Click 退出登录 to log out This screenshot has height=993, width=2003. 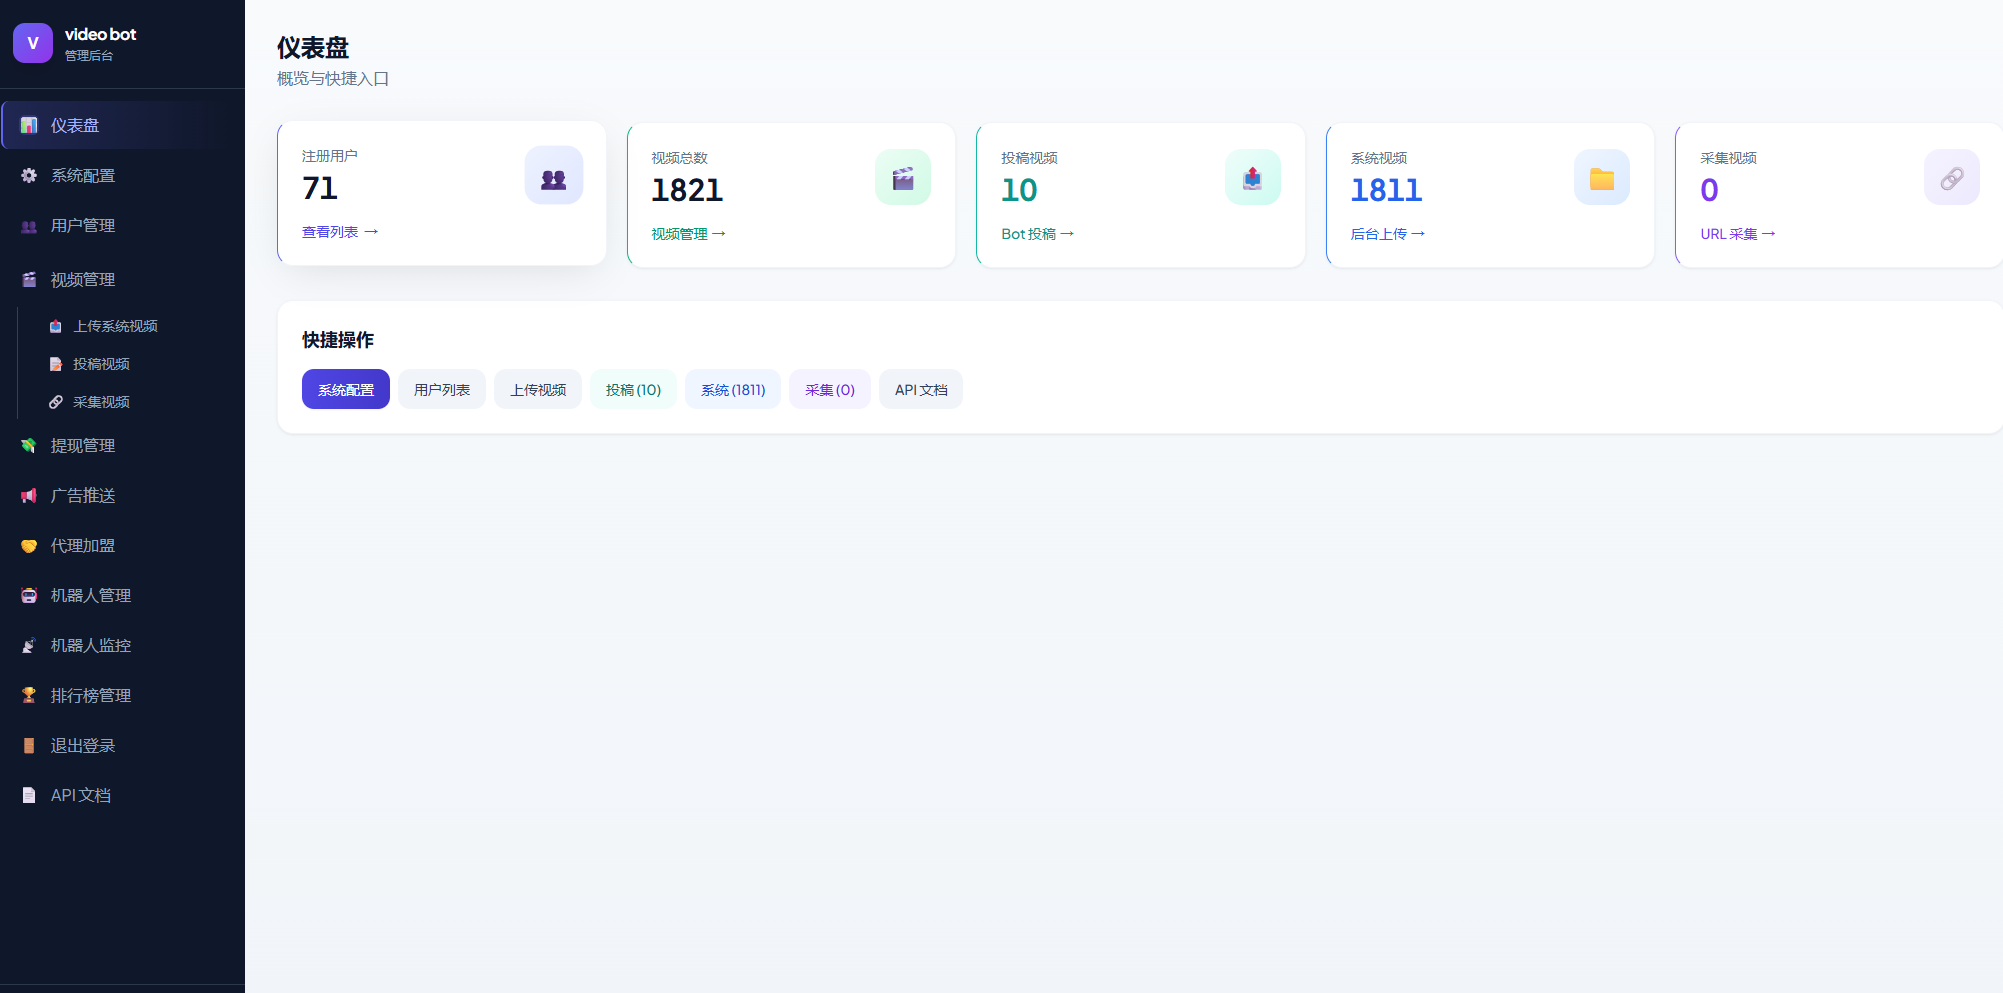(x=82, y=746)
